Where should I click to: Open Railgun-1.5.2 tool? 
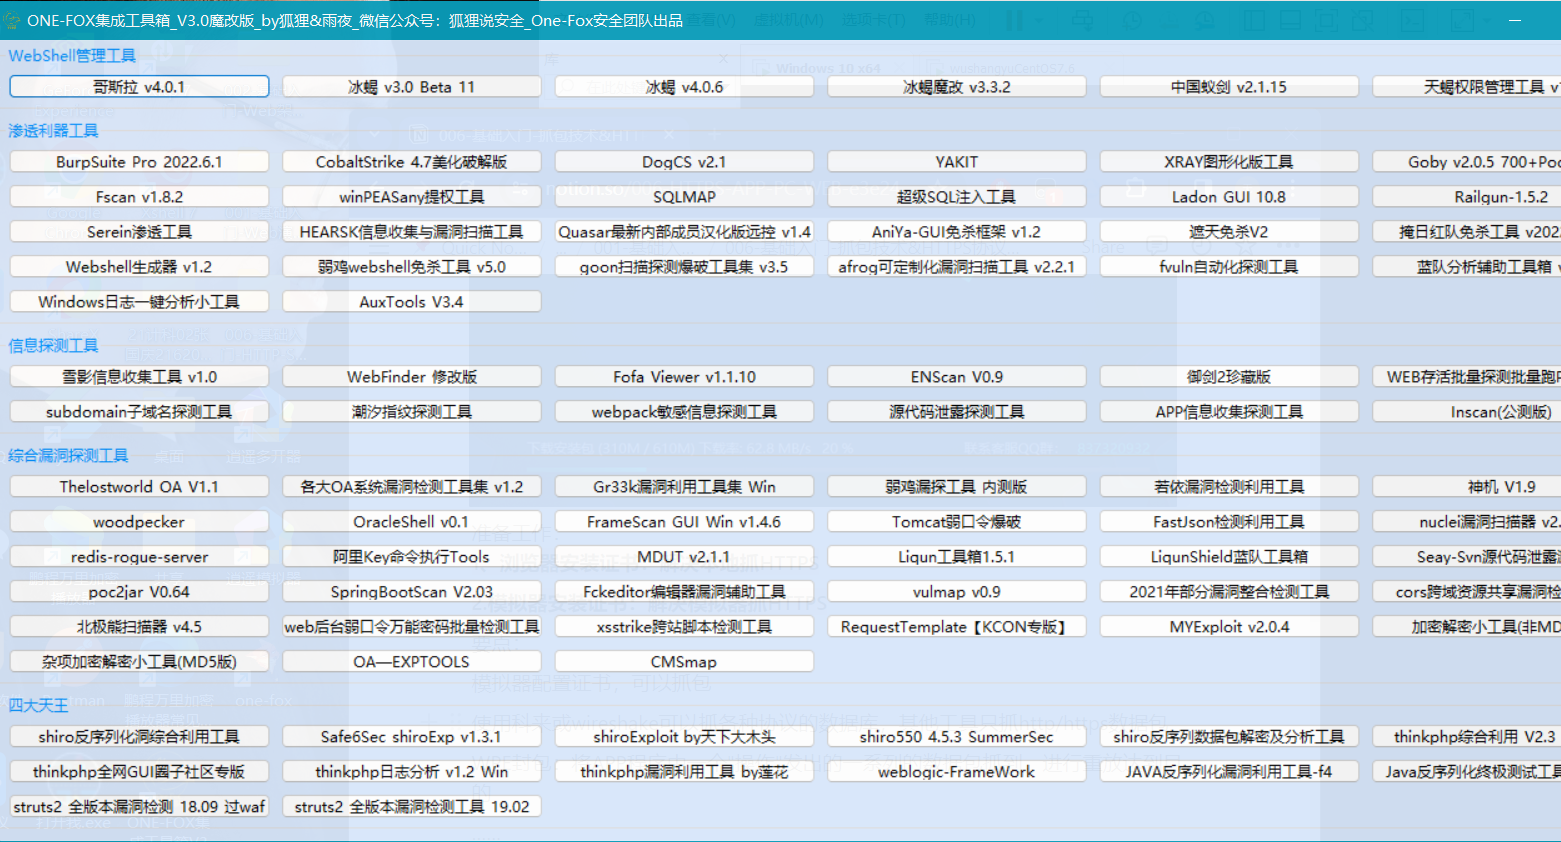click(x=1467, y=197)
